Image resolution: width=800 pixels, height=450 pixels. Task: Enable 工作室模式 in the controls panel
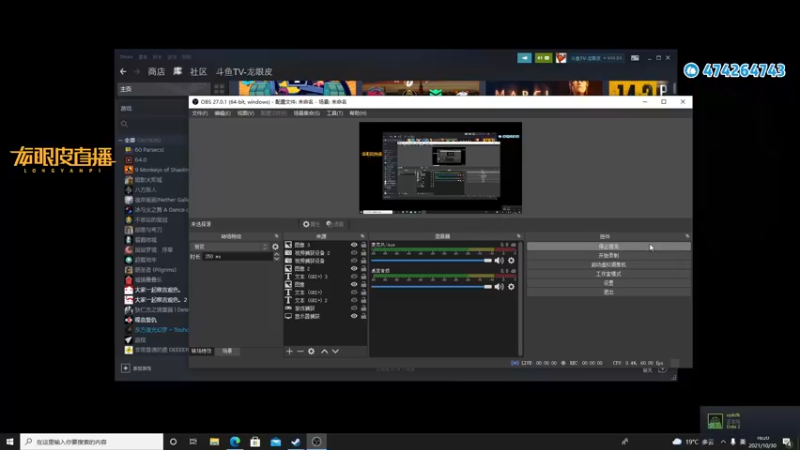[x=609, y=273]
